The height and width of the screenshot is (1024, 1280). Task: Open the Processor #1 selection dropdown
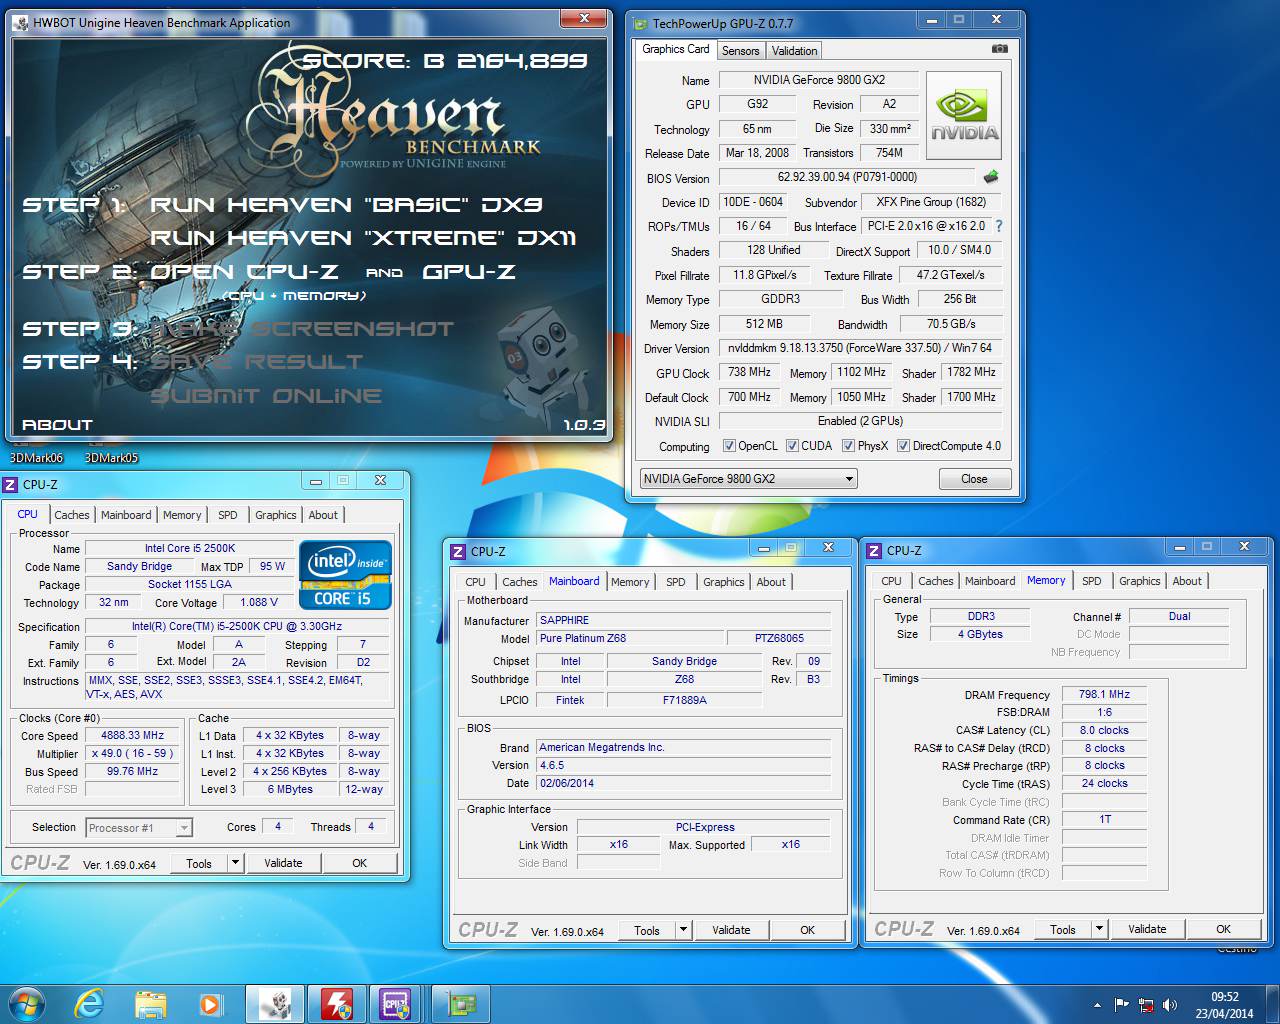[139, 828]
